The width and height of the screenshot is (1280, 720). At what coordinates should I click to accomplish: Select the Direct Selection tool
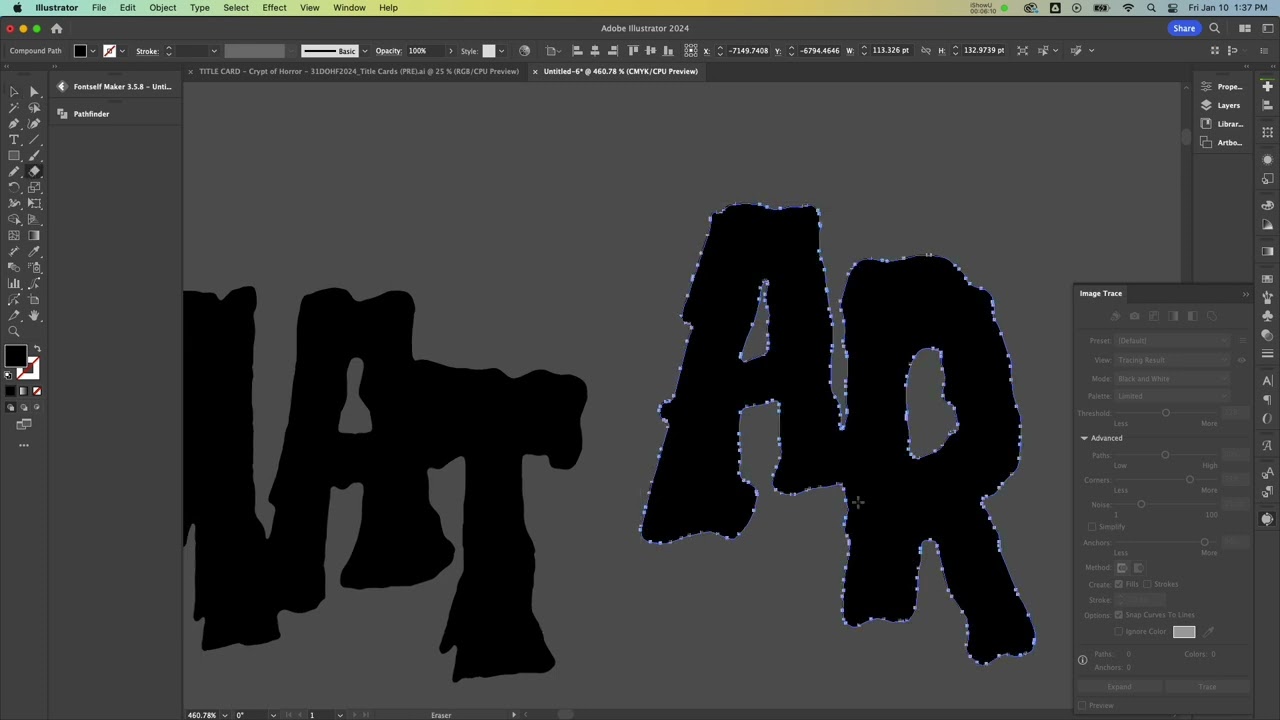(x=34, y=92)
